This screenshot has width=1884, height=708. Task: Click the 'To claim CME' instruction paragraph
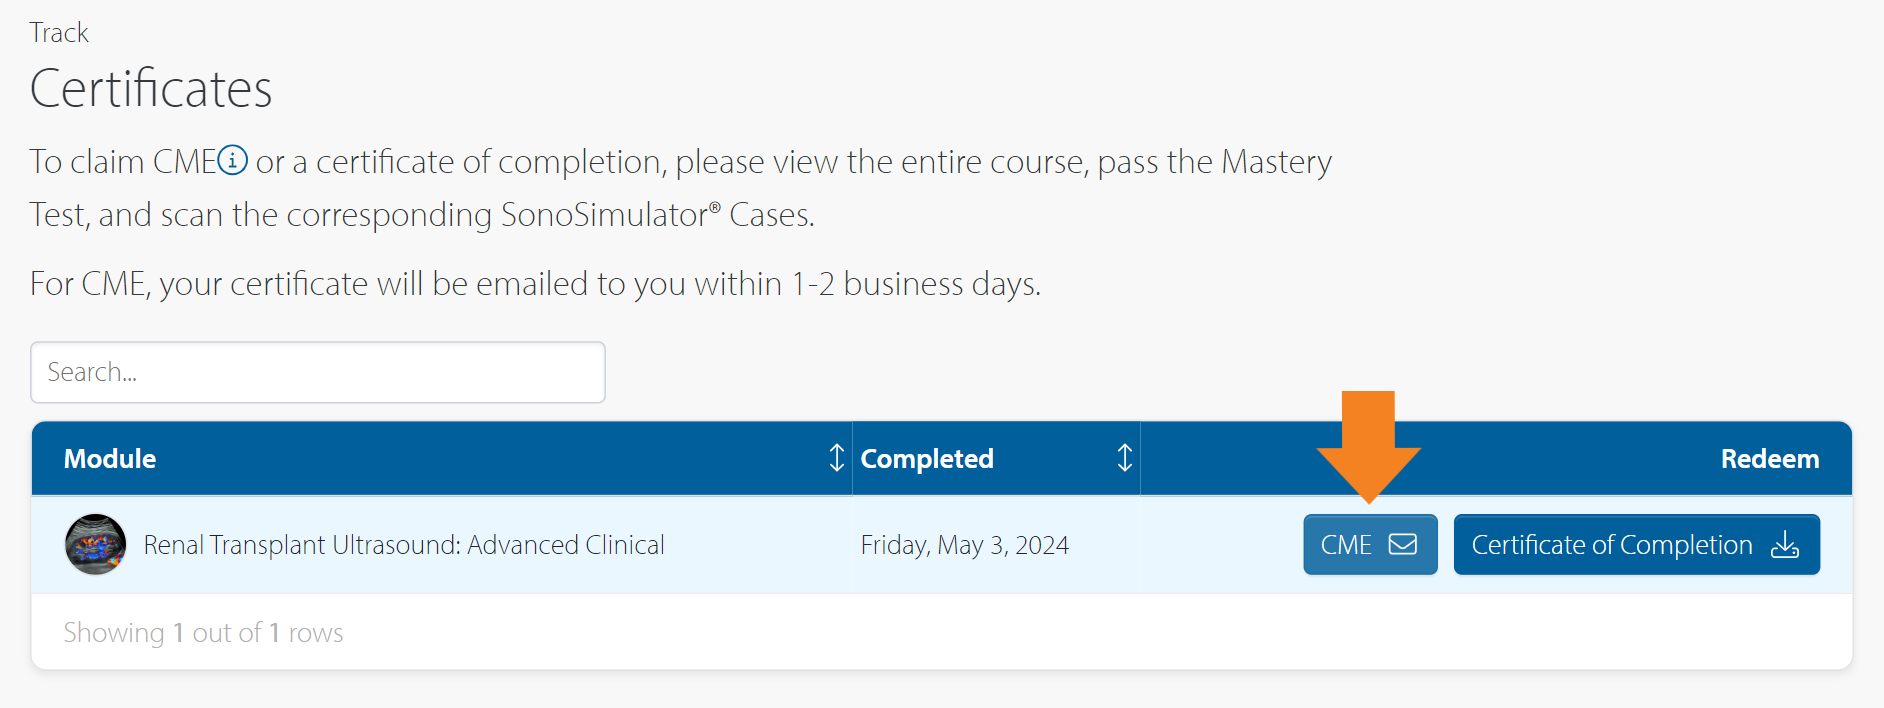pos(680,188)
